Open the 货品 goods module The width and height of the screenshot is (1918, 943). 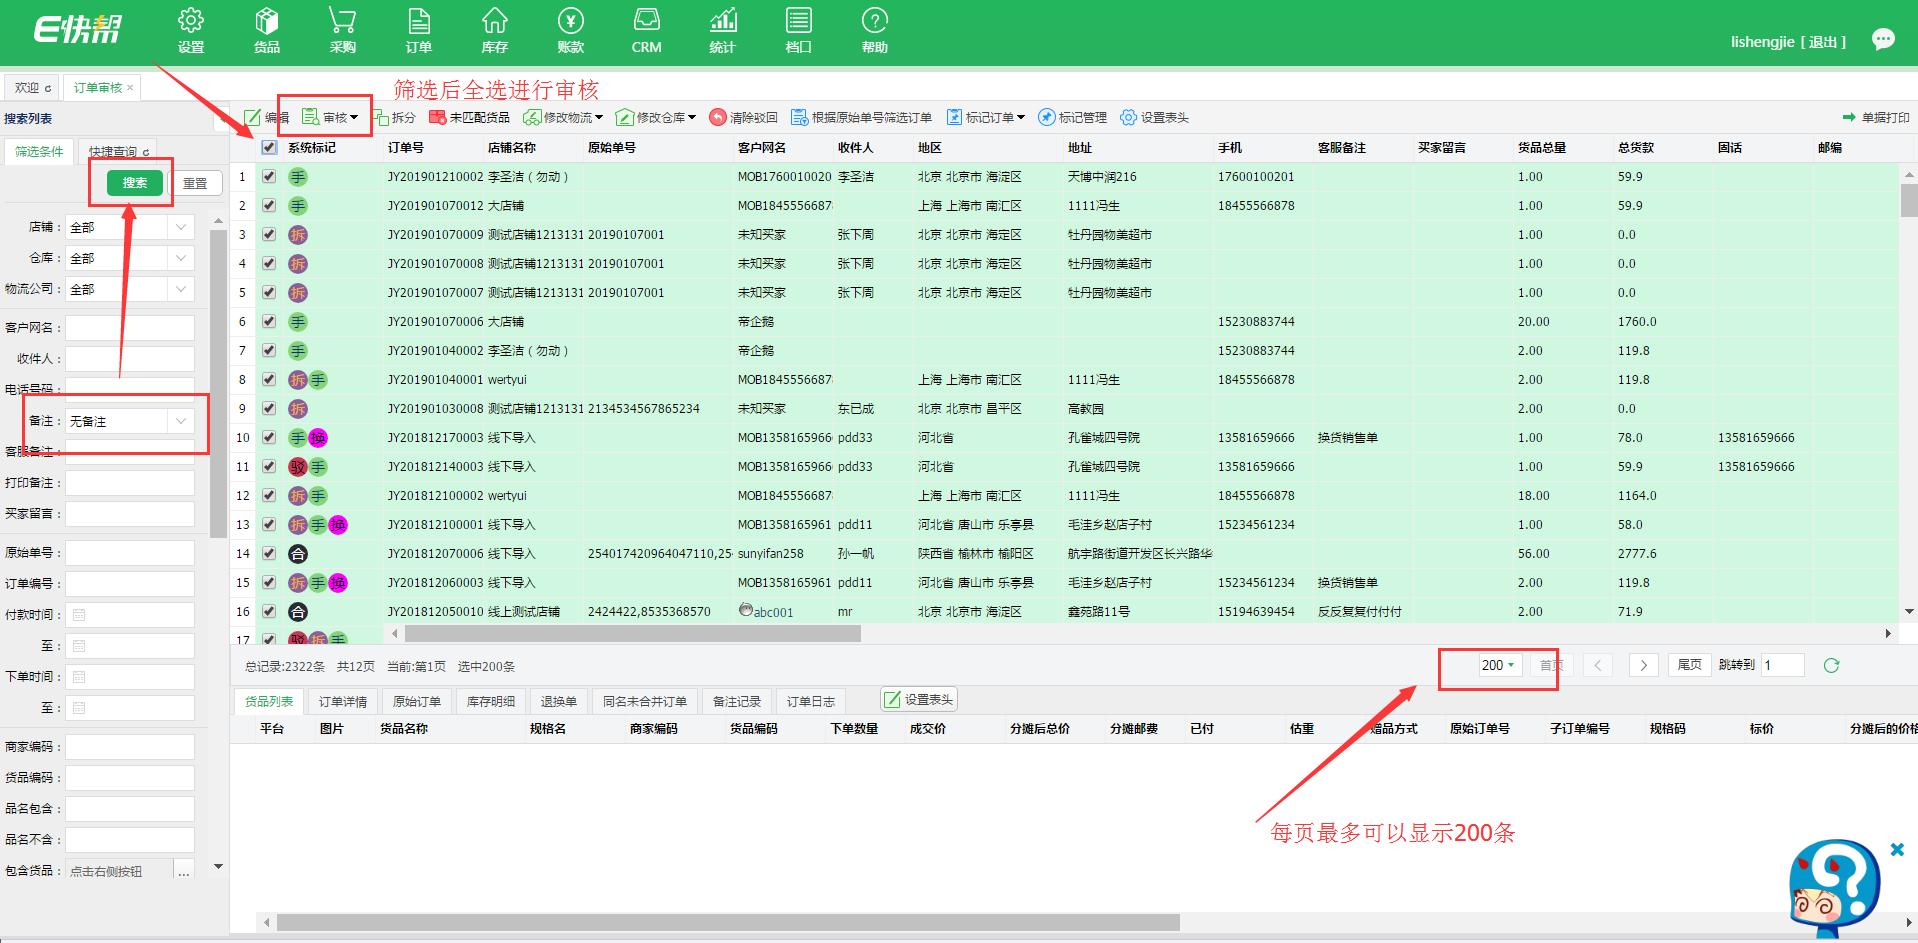(x=267, y=32)
